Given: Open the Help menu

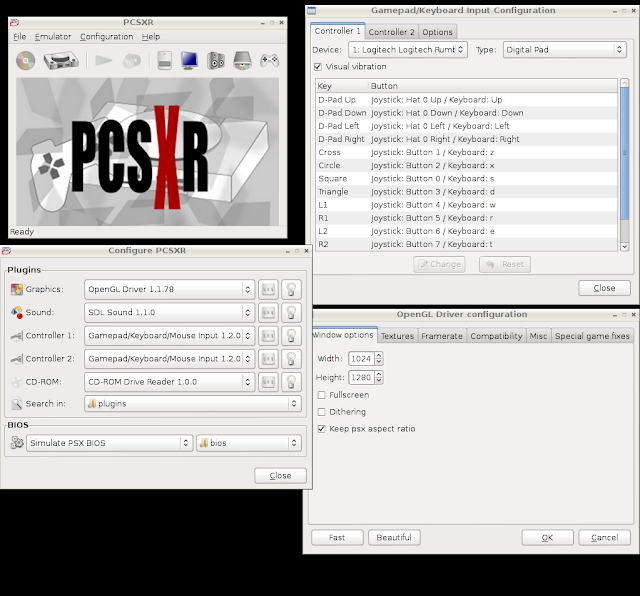Looking at the screenshot, I should (151, 37).
